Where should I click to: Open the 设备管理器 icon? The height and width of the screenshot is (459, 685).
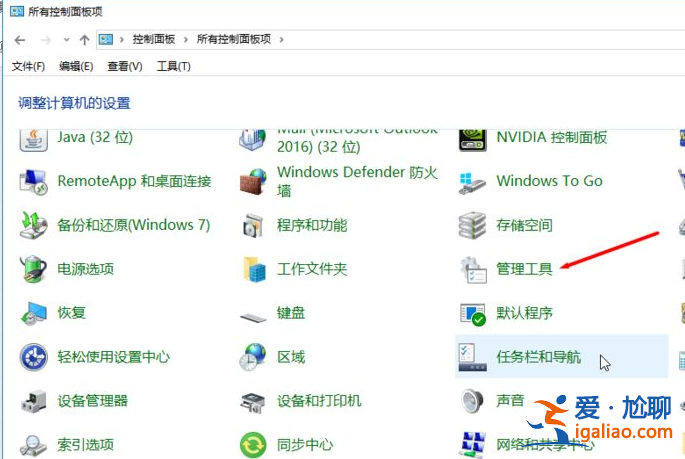point(34,401)
